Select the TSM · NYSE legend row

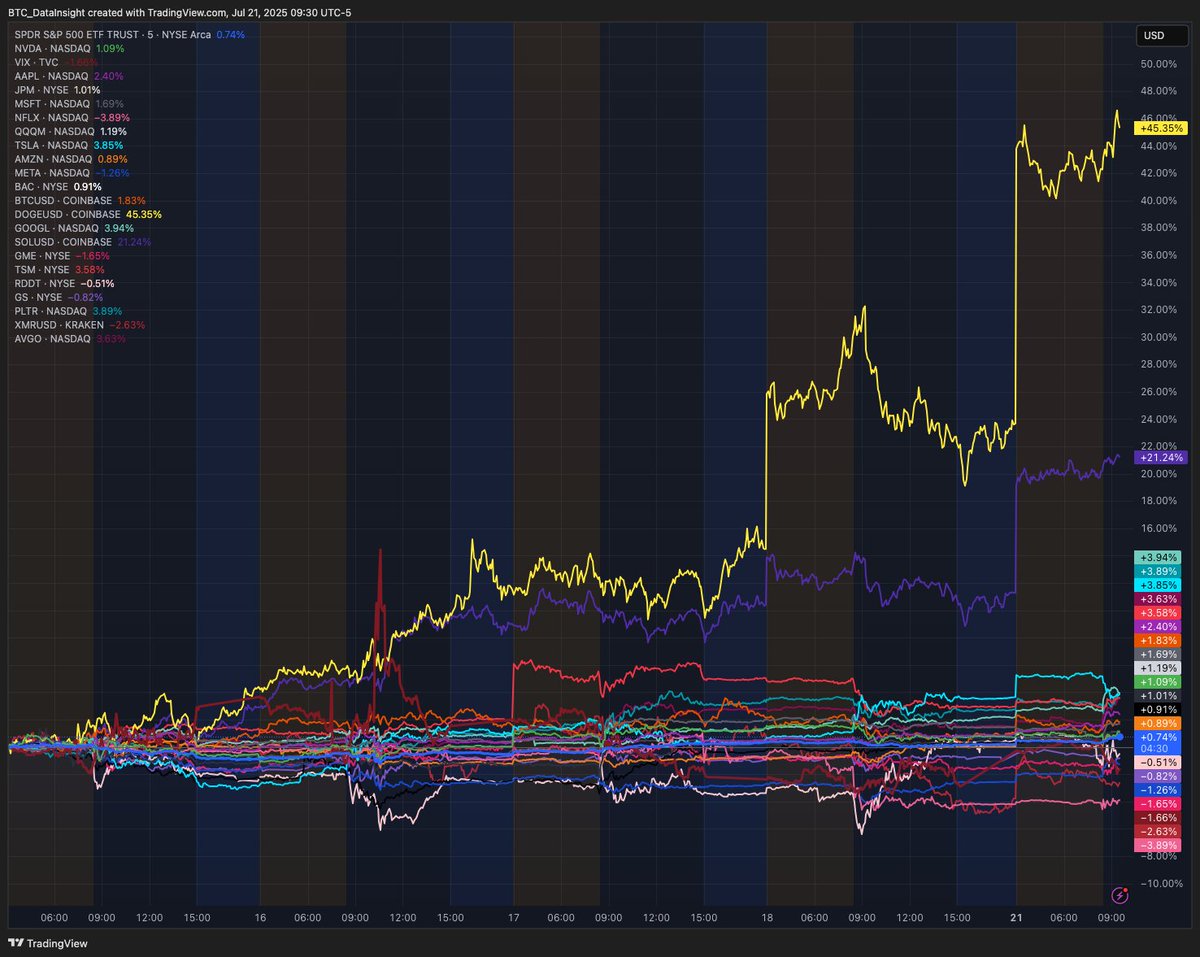pos(59,271)
